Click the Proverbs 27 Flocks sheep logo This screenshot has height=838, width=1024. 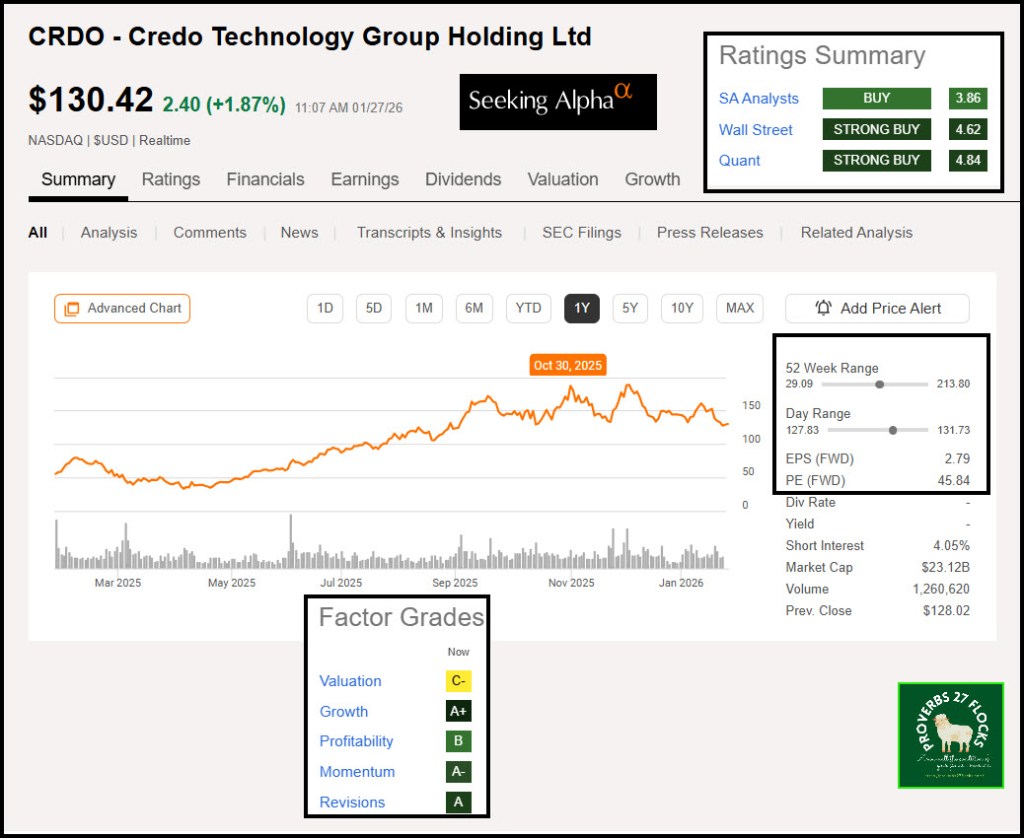[950, 735]
